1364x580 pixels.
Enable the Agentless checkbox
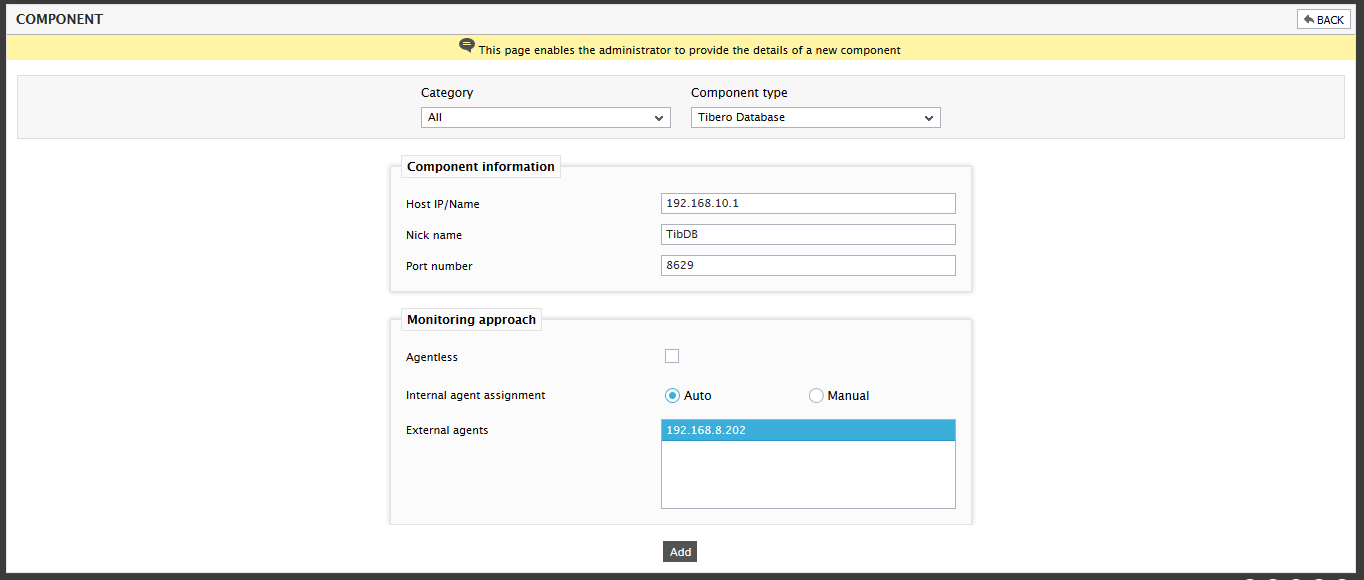tap(672, 356)
